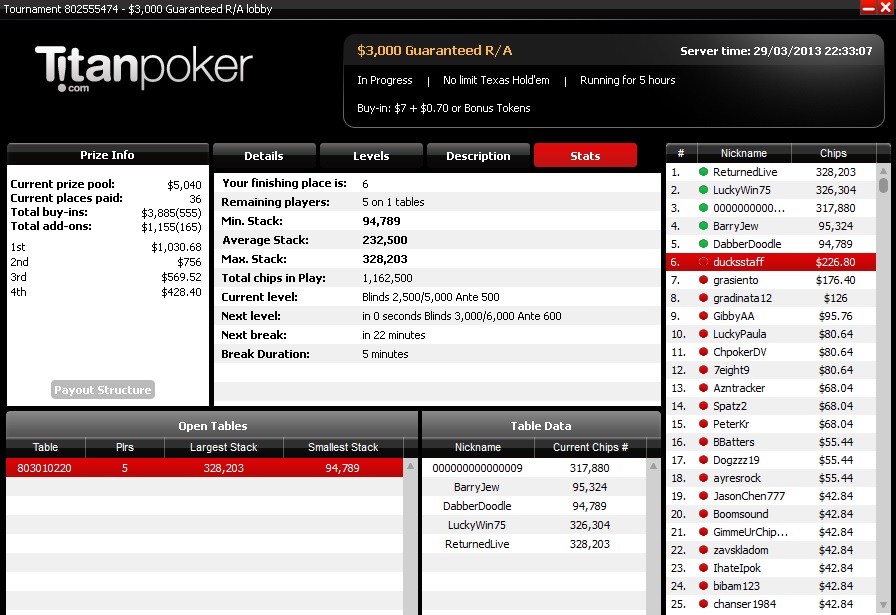Image resolution: width=896 pixels, height=615 pixels.
Task: Click Current prize pool value $5,040
Action: 184,185
